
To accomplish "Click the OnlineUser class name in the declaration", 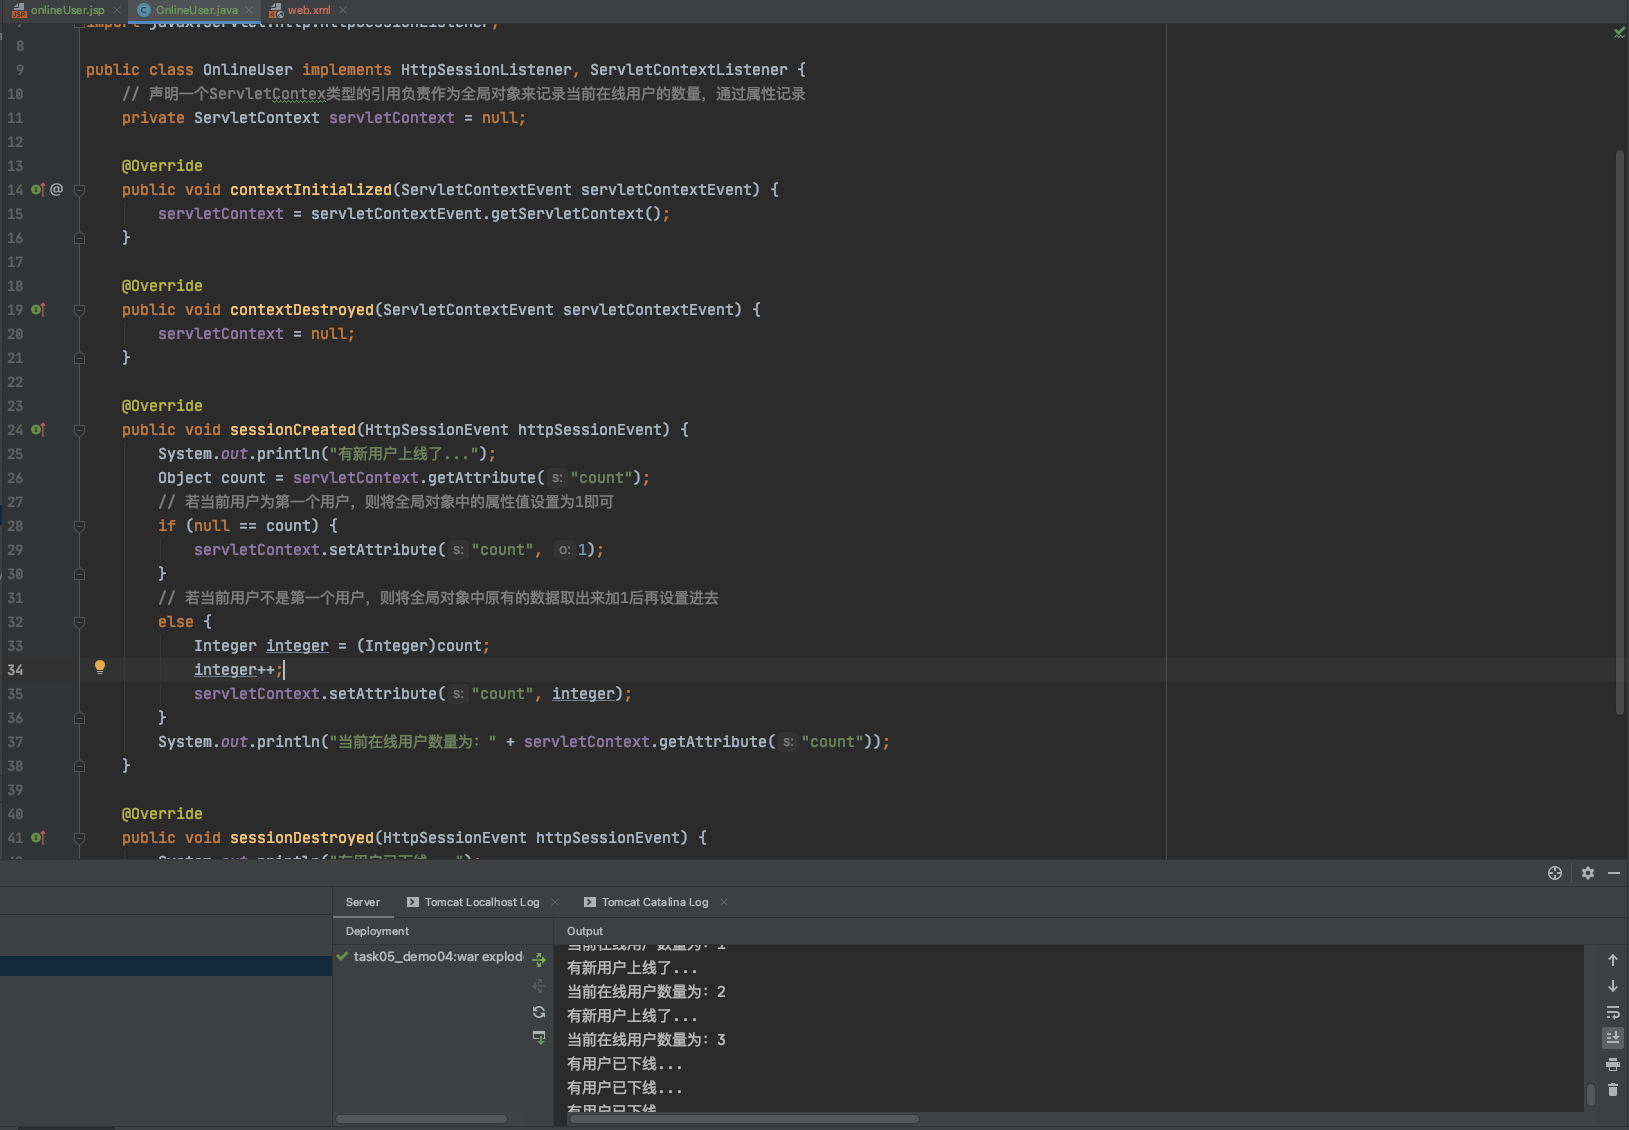I will point(248,70).
